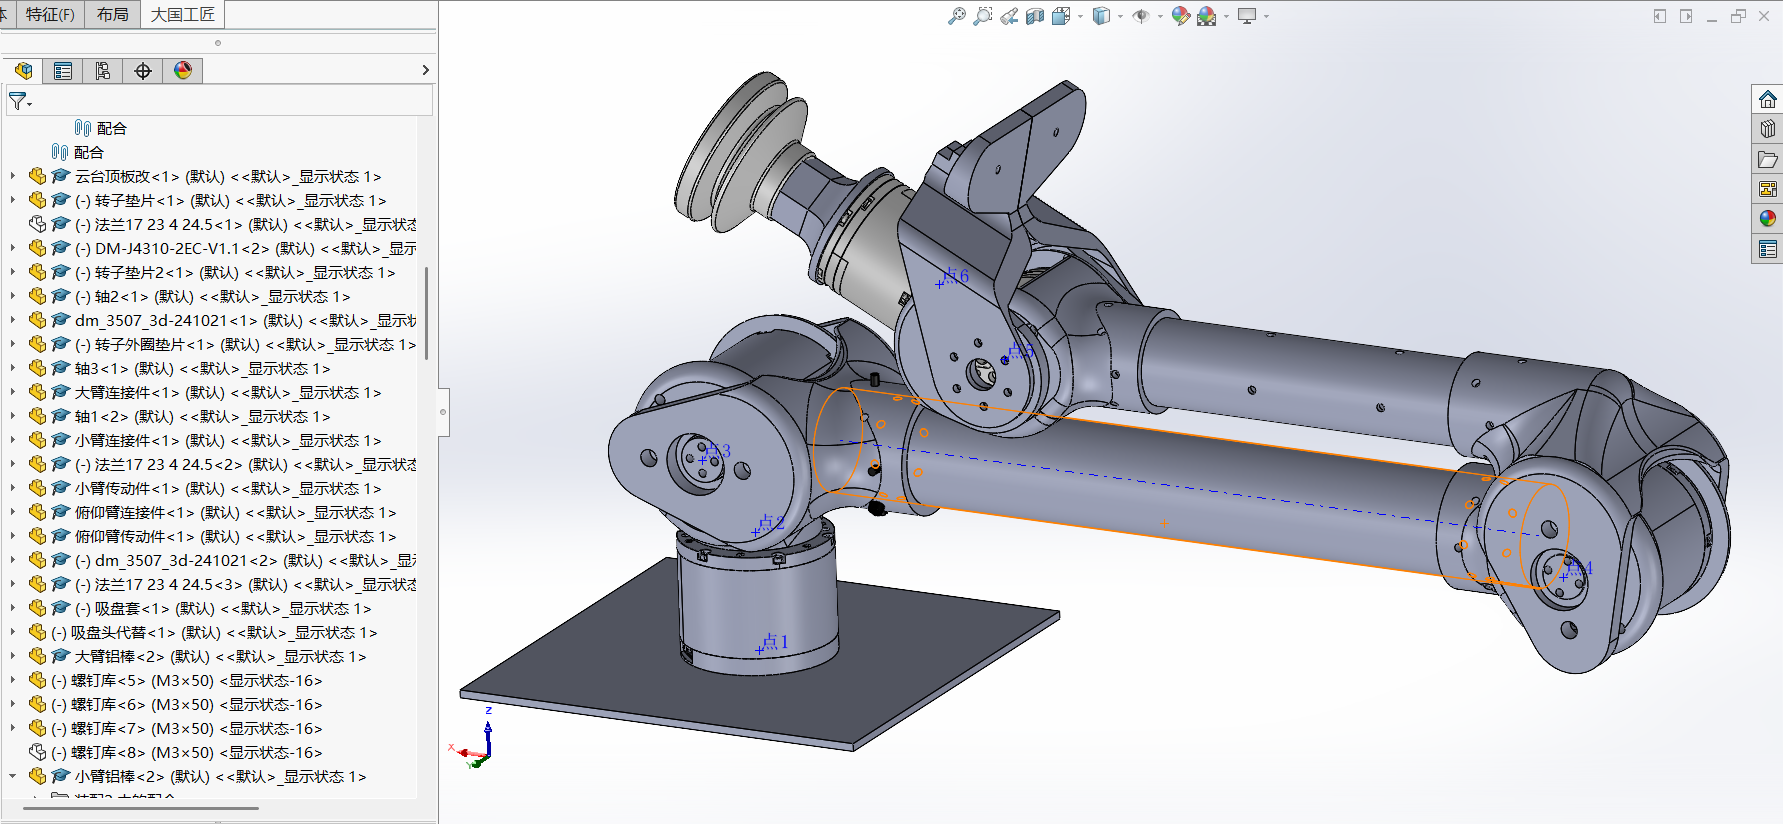Open the feature tree filter dropdown
1783x824 pixels.
tap(20, 101)
